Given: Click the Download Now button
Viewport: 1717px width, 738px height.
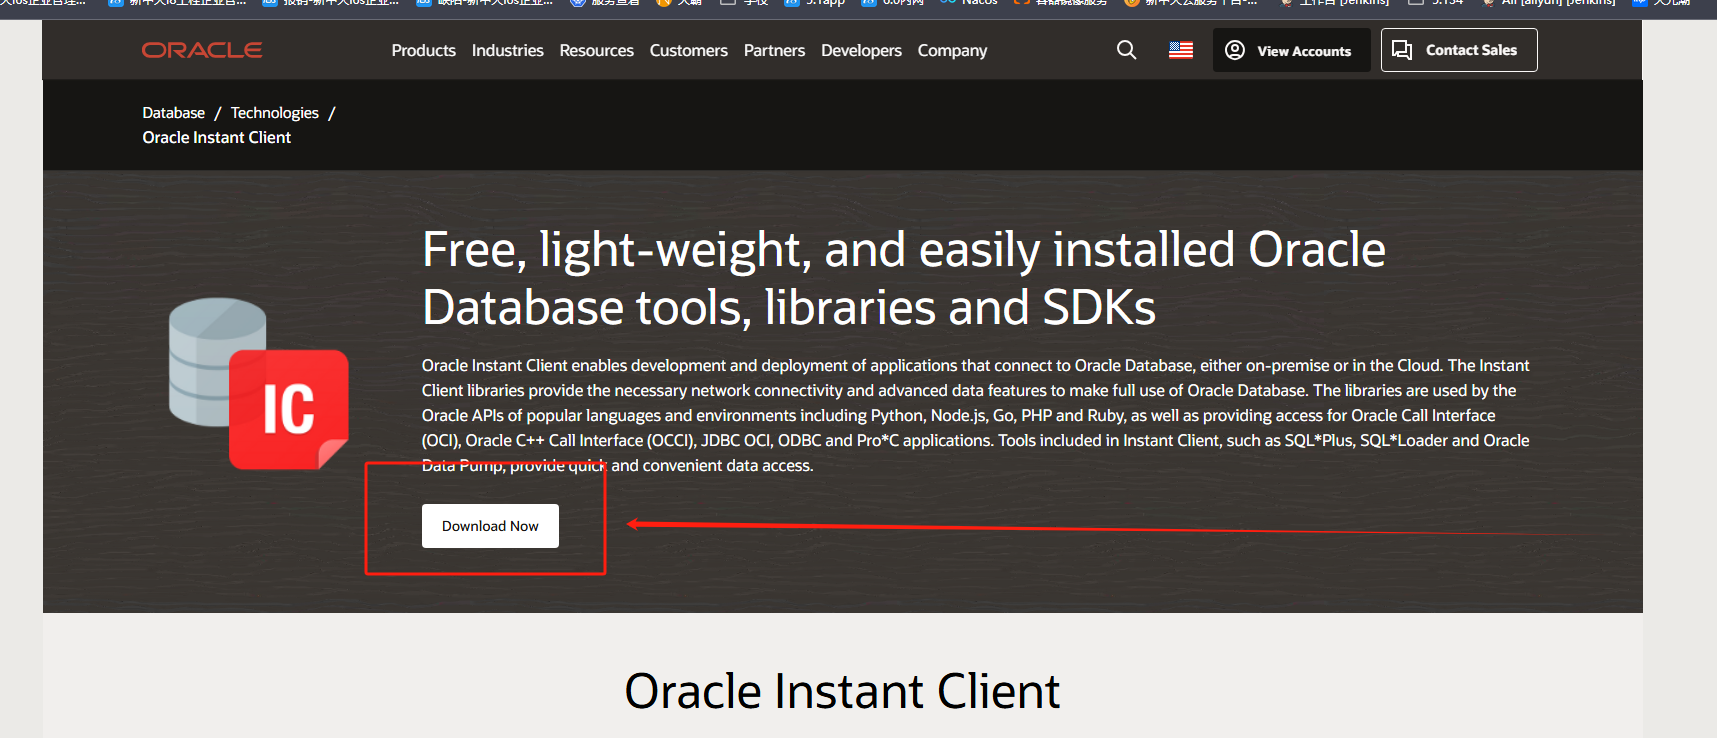Looking at the screenshot, I should coord(490,526).
